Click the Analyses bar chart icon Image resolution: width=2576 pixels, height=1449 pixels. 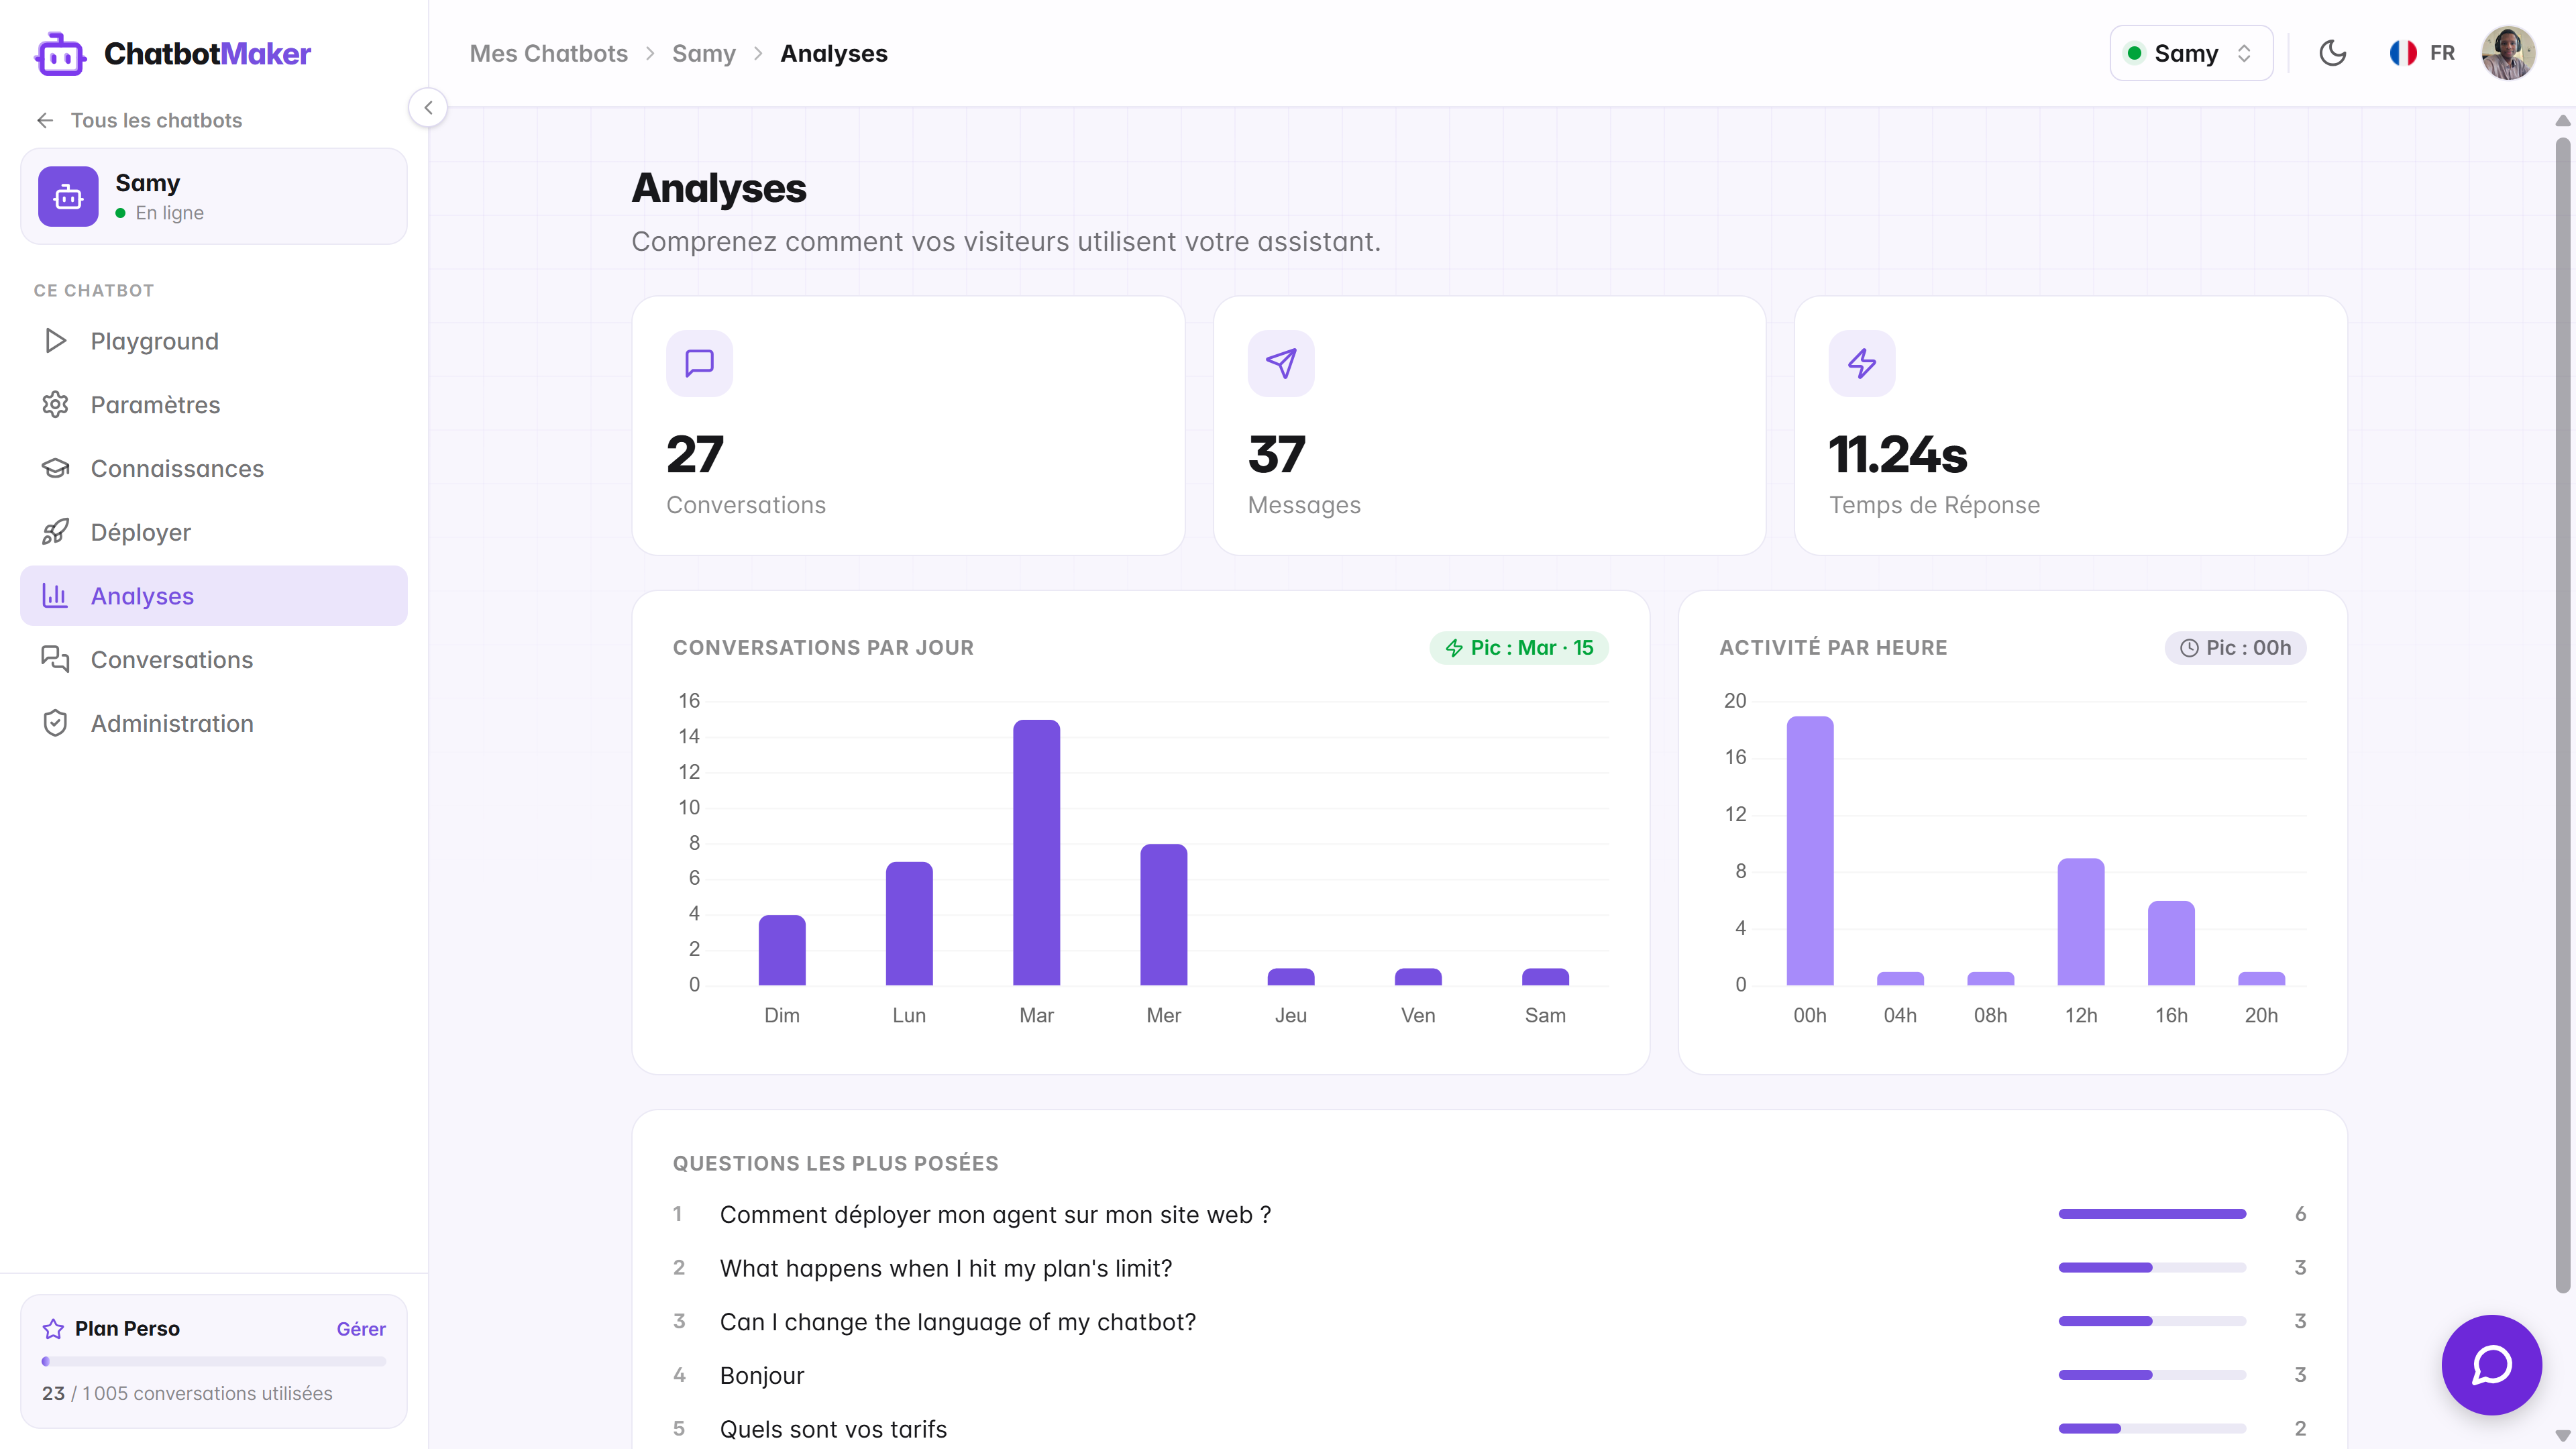tap(56, 596)
